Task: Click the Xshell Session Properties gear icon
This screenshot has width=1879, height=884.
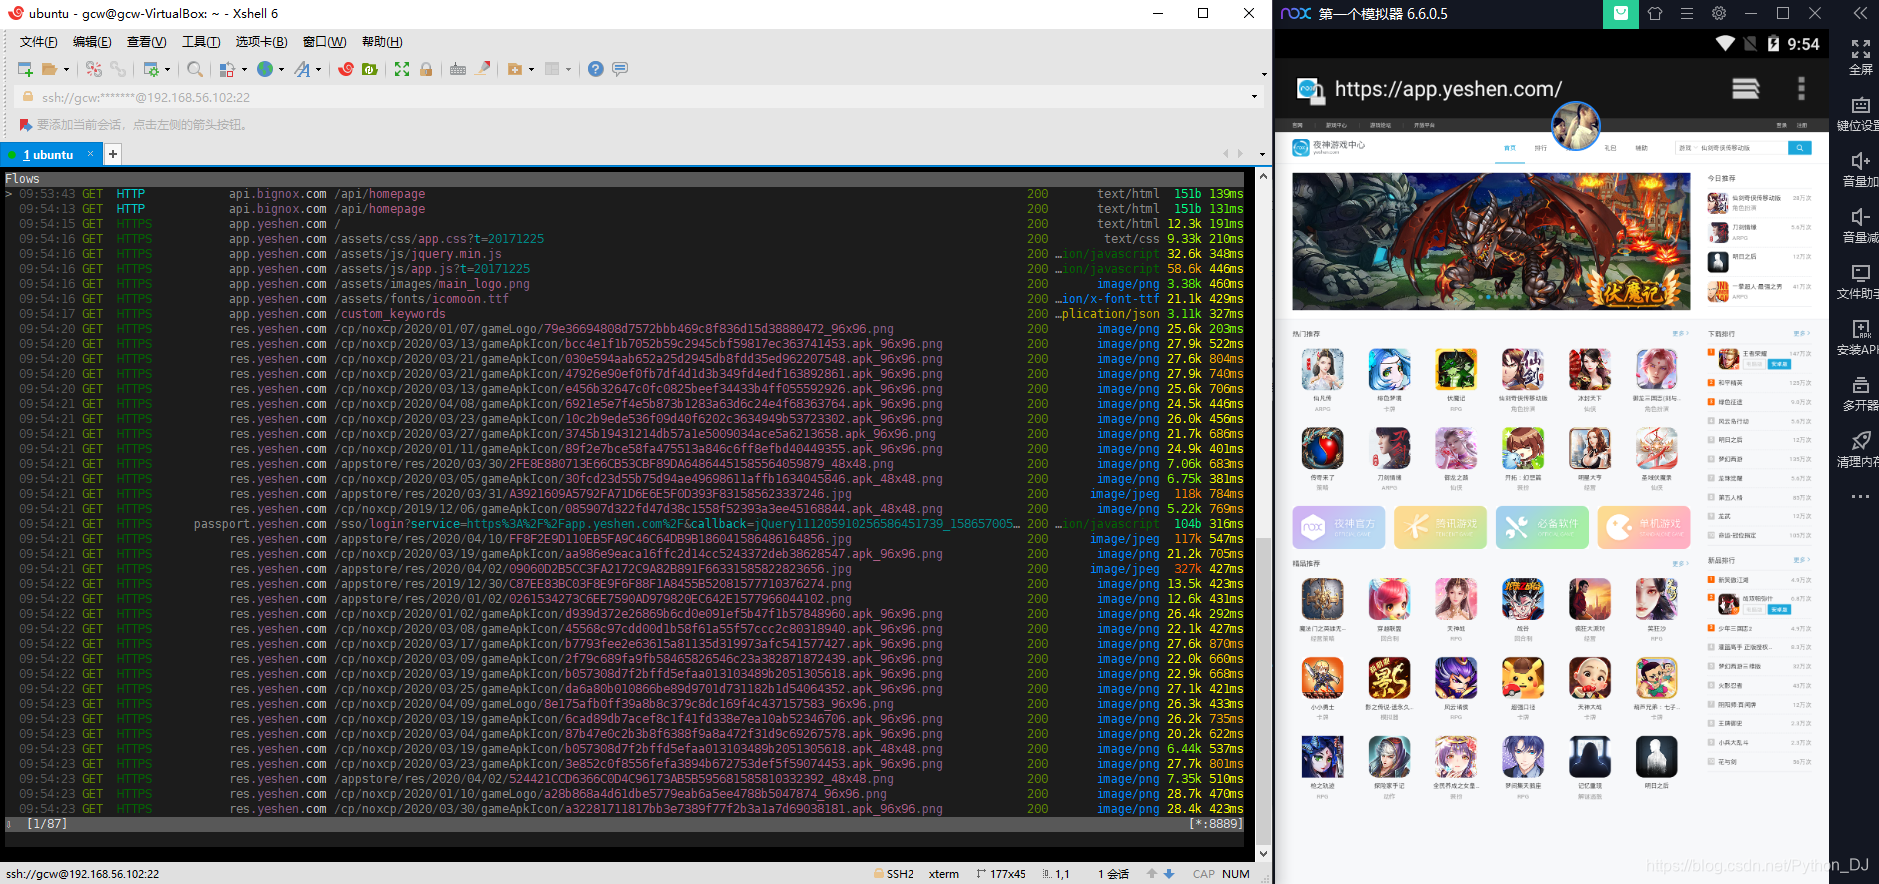Action: tap(151, 69)
